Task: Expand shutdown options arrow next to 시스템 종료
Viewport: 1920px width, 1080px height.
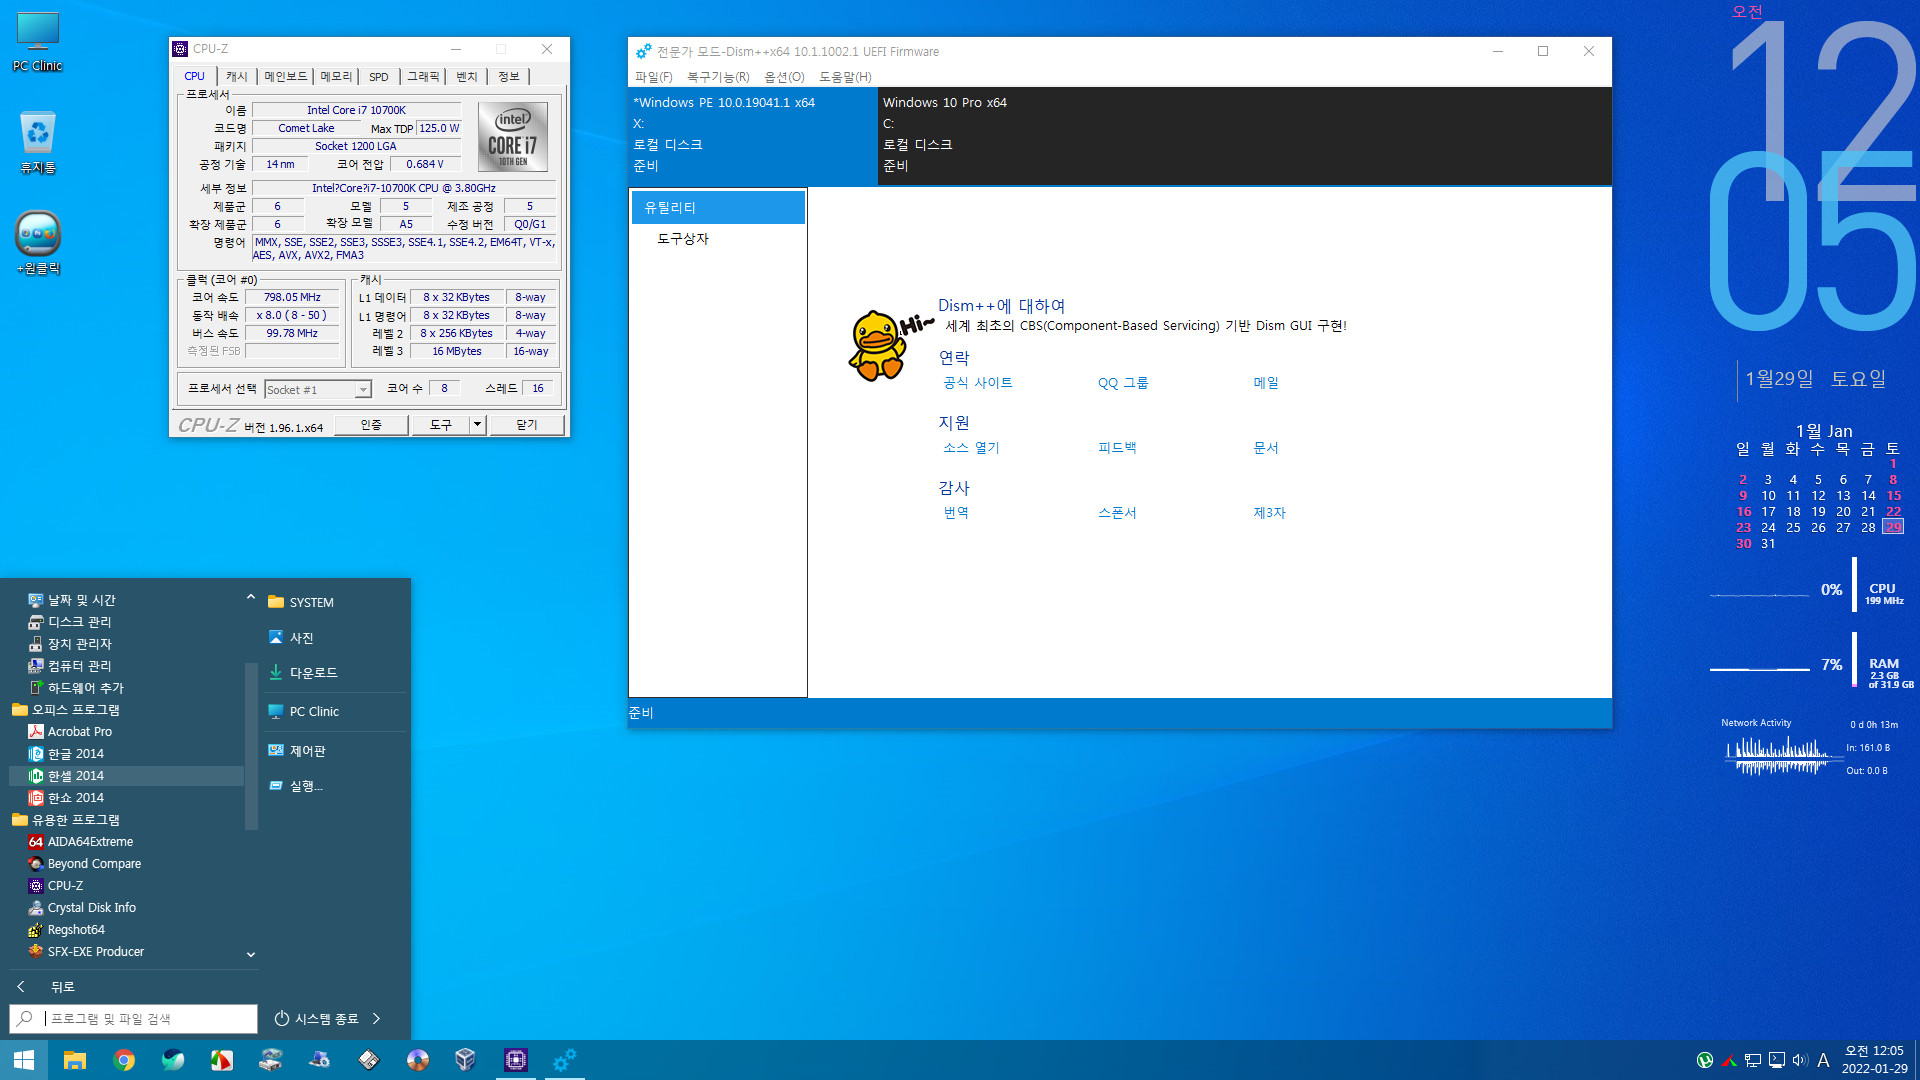Action: point(376,1018)
